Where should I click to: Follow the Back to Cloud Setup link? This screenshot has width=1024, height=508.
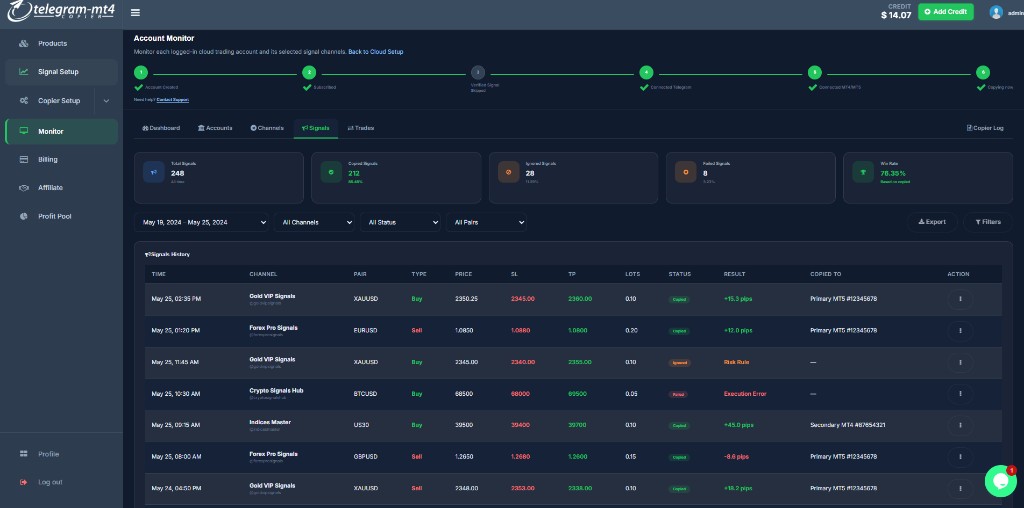pos(376,52)
